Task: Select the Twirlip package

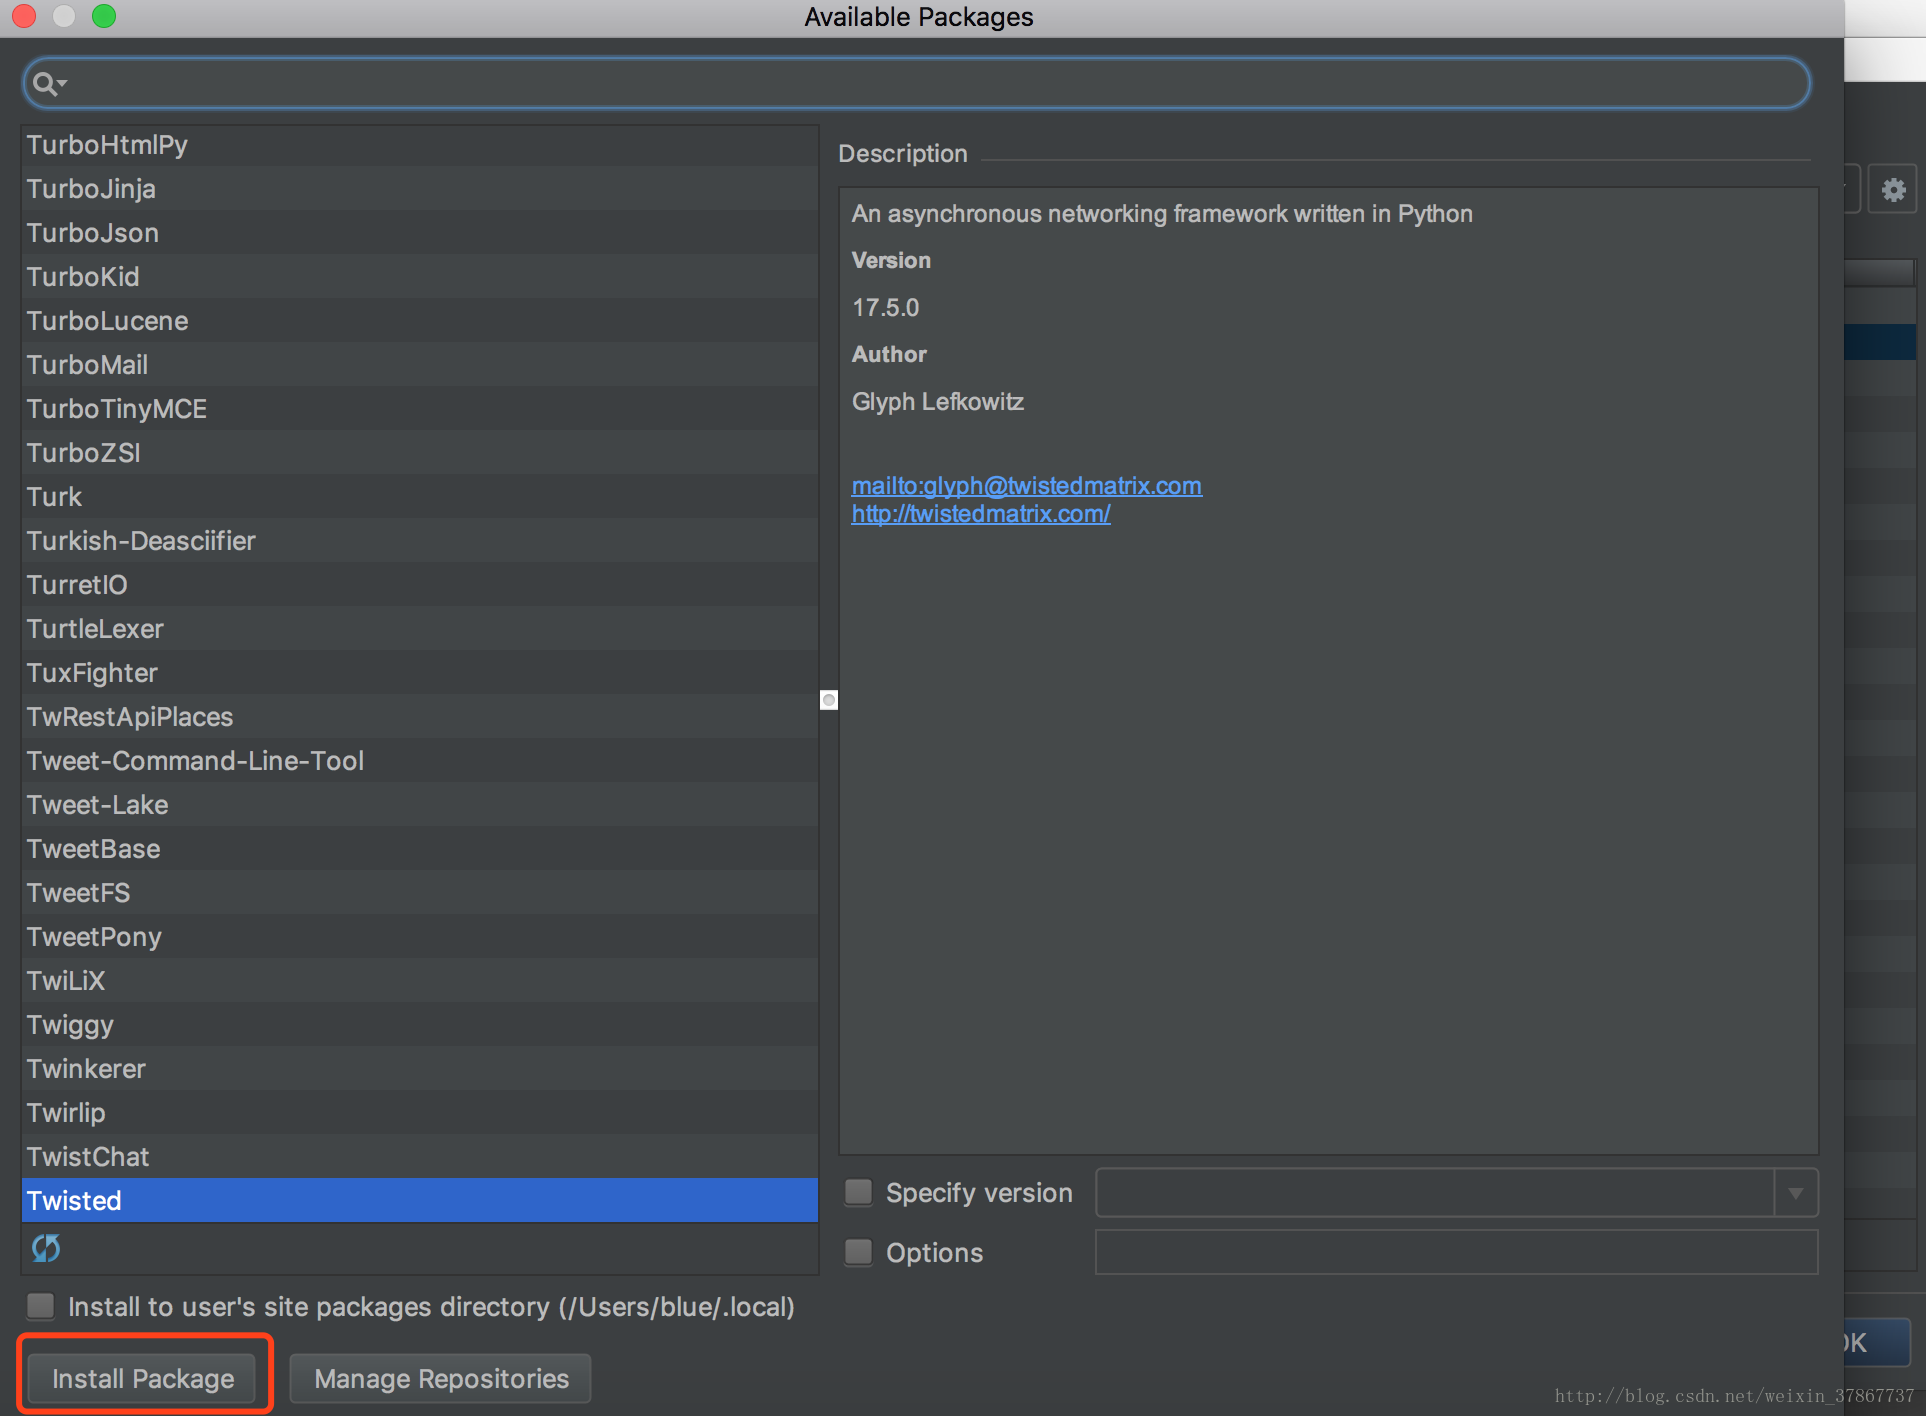Action: point(420,1112)
